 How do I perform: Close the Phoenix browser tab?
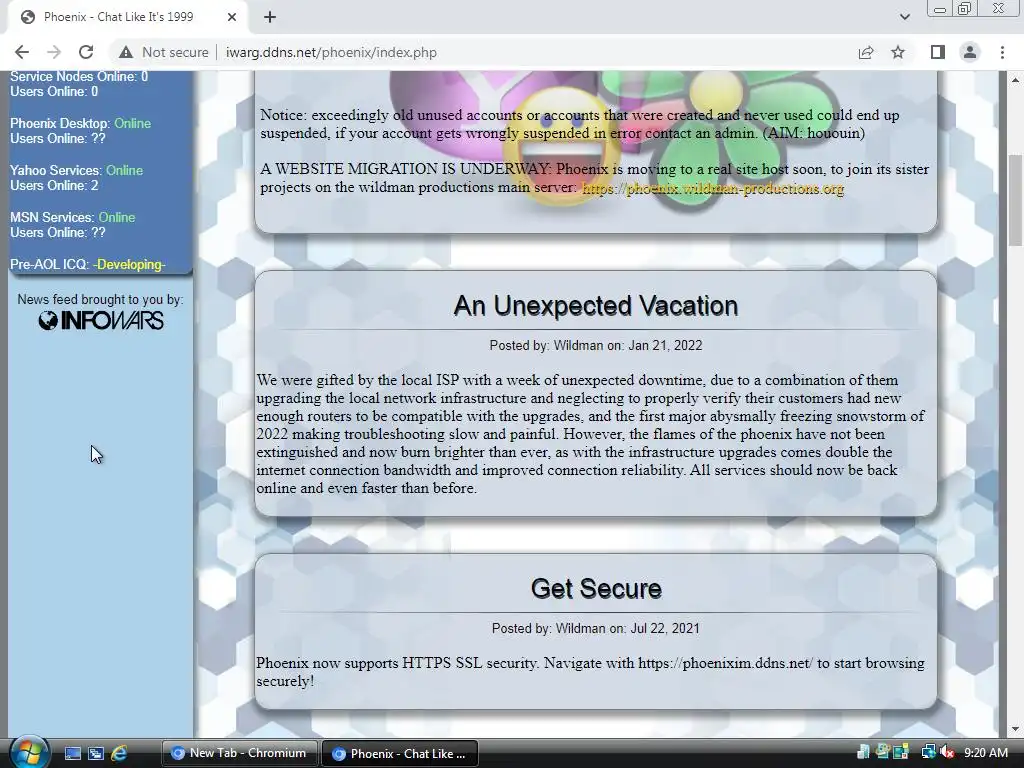pos(232,17)
